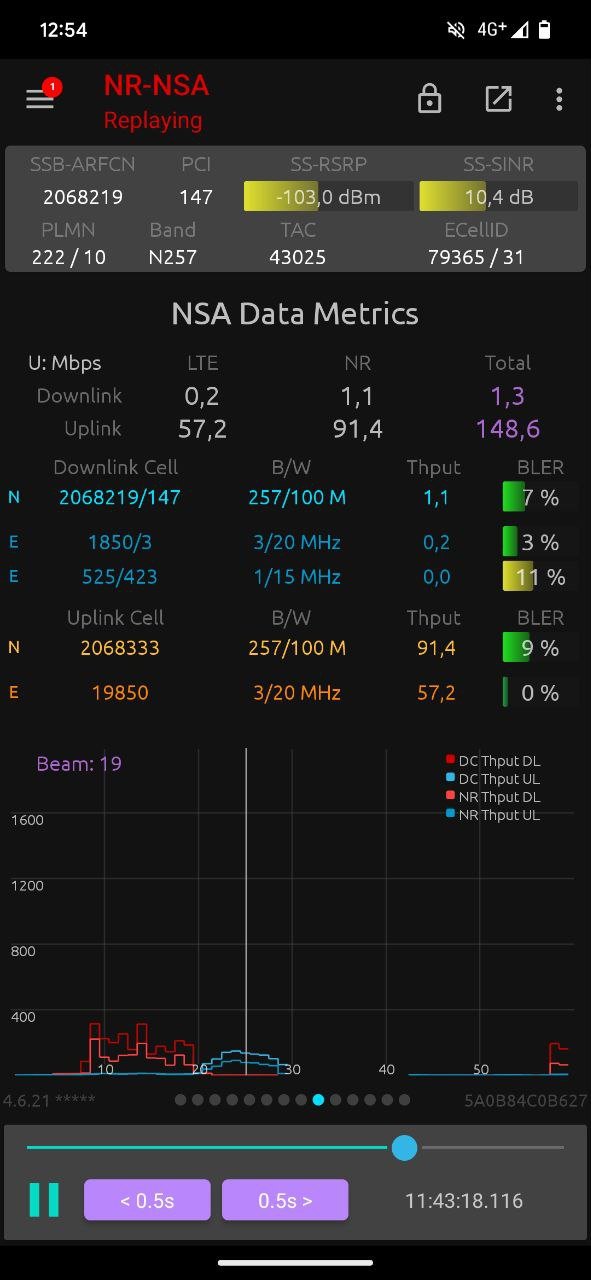Pause the replay playback
591x1280 pixels.
click(44, 1200)
